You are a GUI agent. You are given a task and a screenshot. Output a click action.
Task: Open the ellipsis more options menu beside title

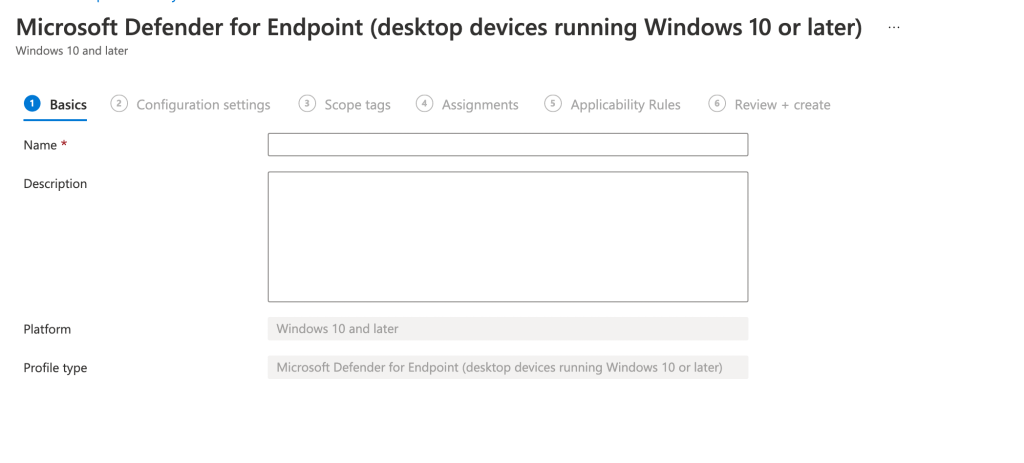tap(893, 28)
